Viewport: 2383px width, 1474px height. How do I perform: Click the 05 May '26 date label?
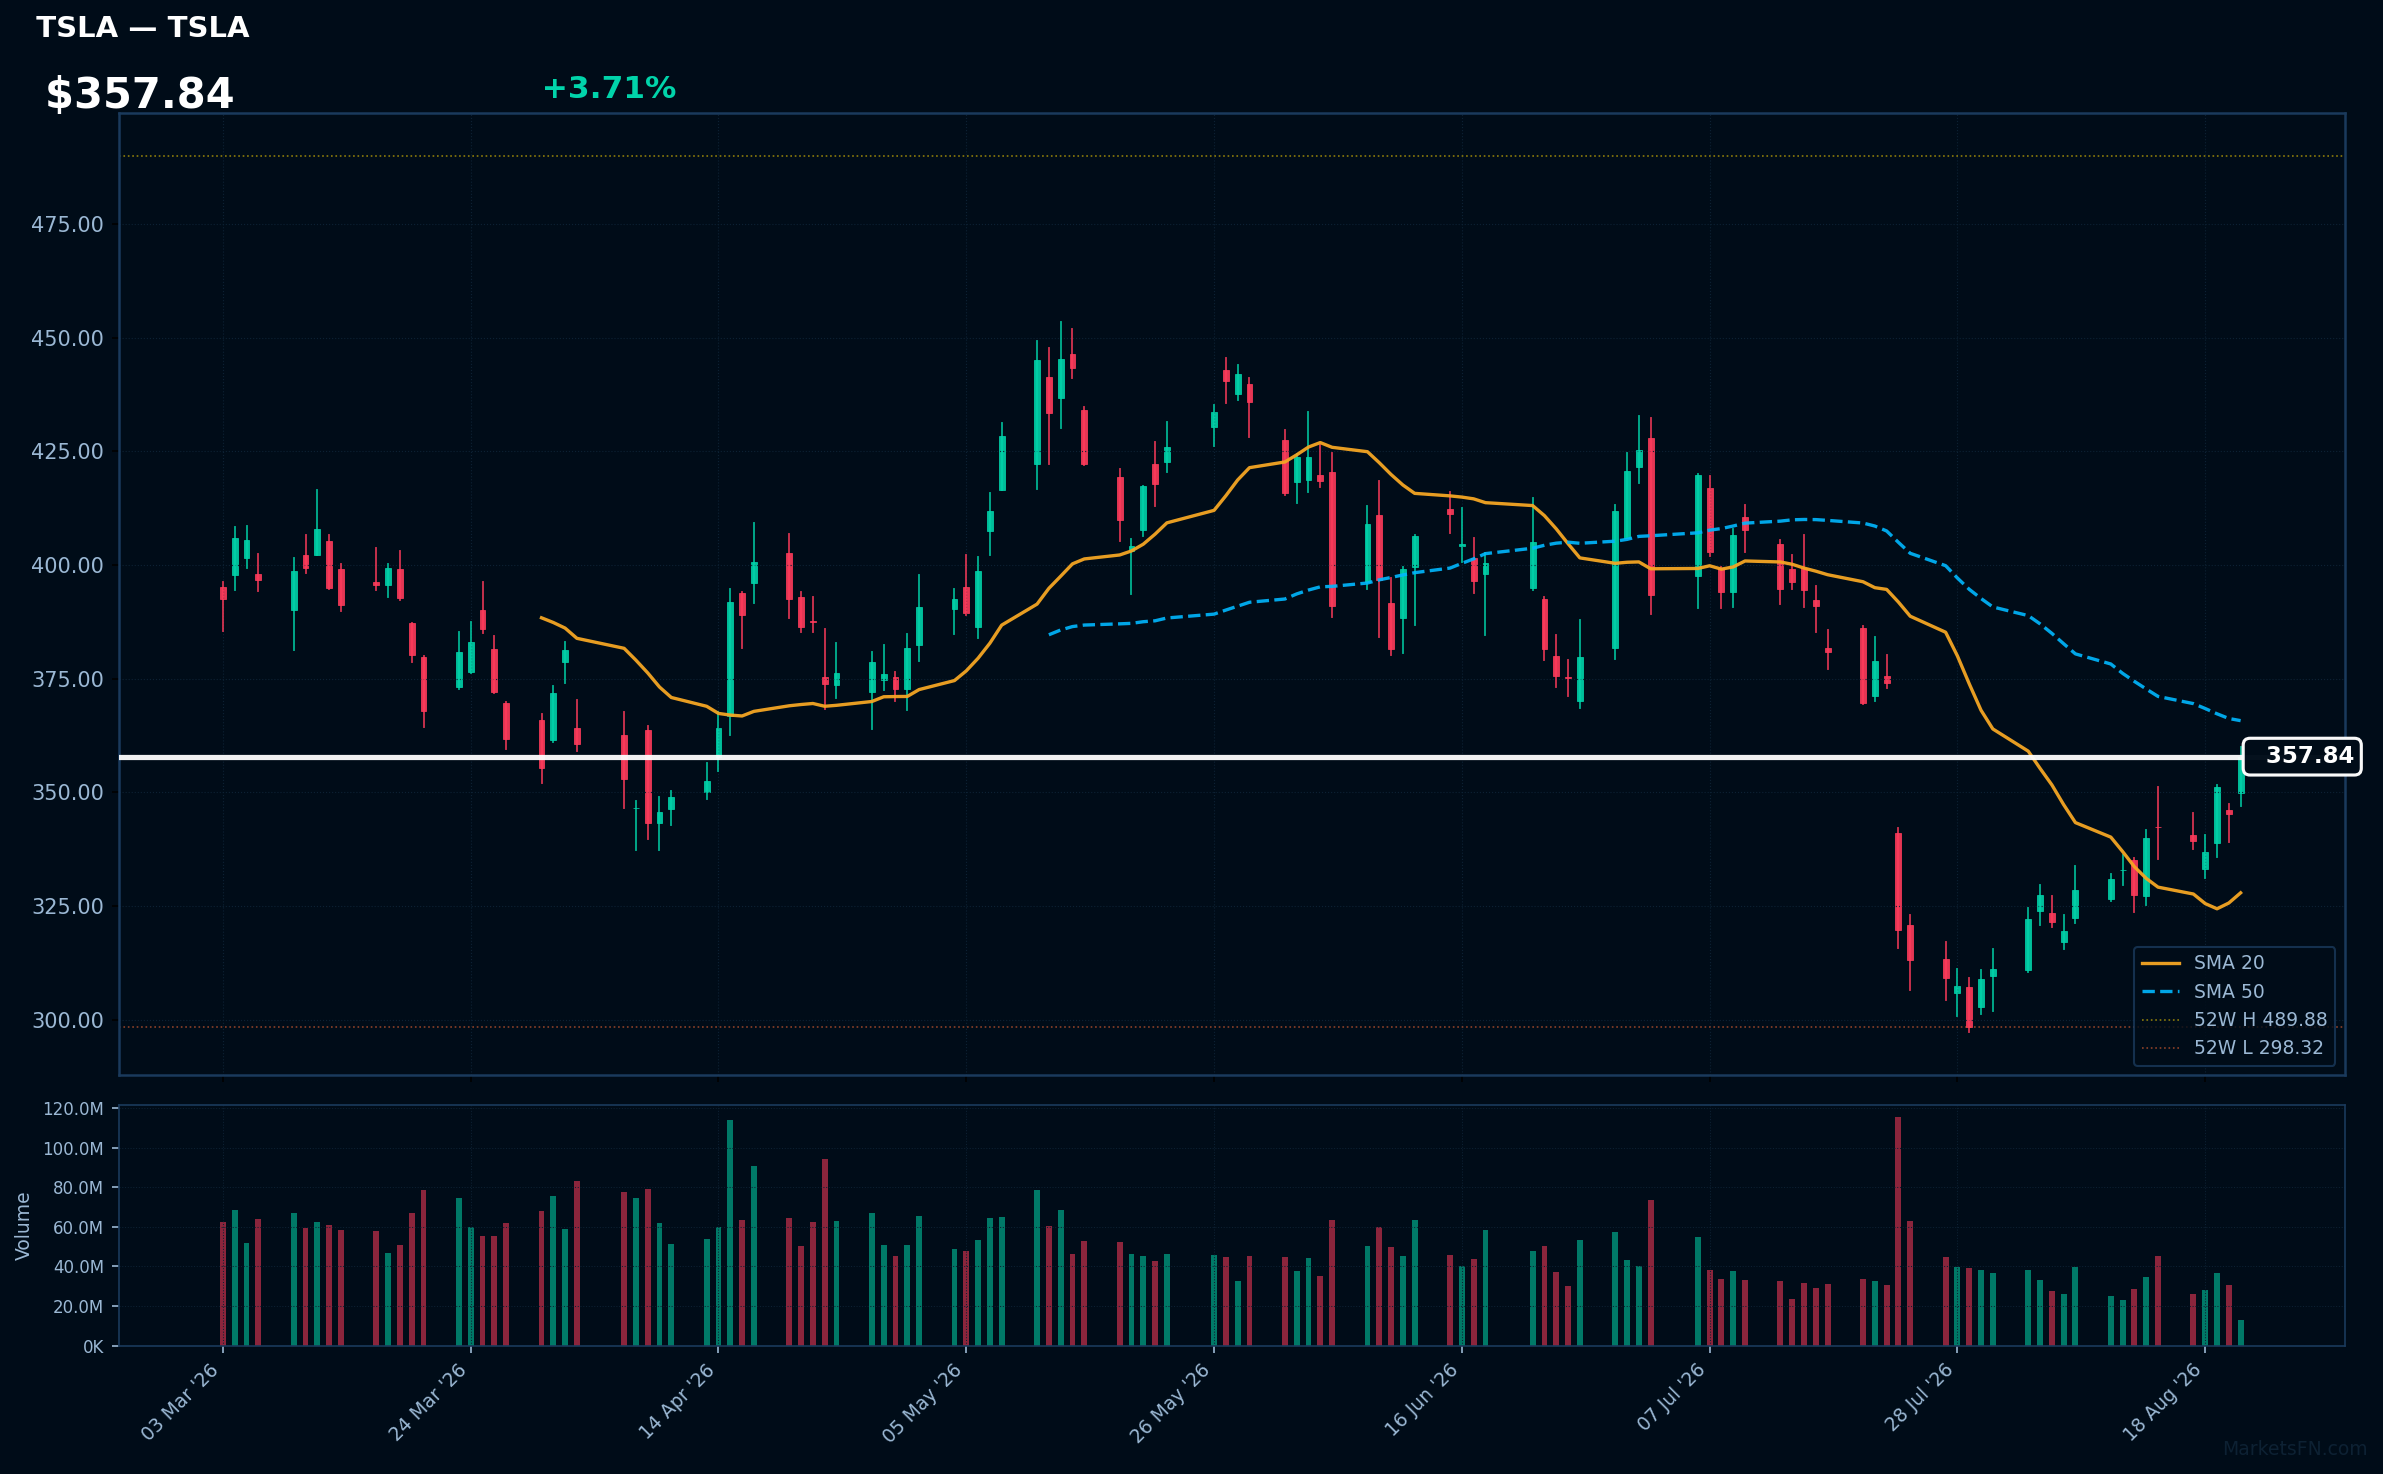click(x=922, y=1402)
